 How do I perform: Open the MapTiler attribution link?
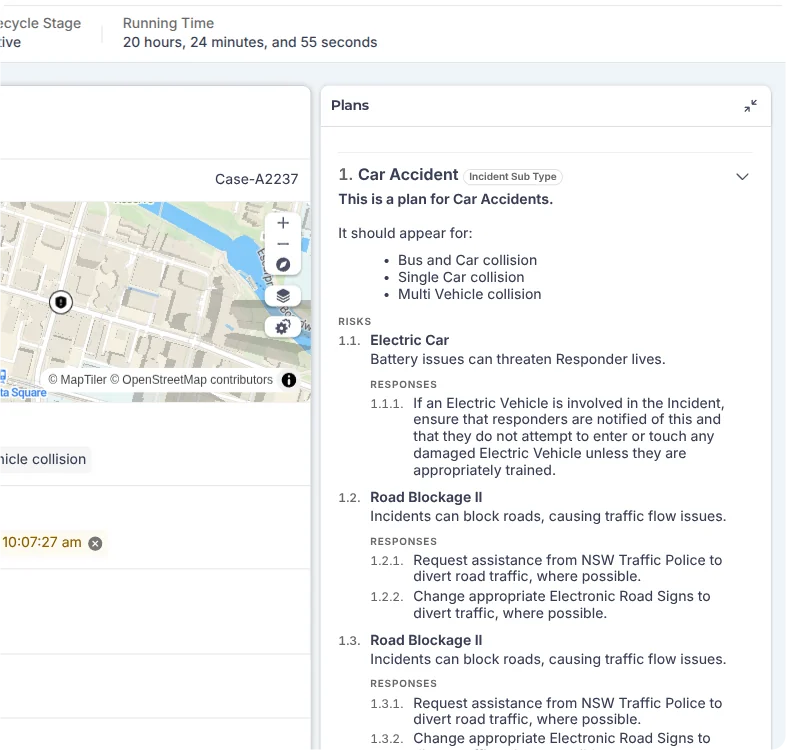pos(77,380)
